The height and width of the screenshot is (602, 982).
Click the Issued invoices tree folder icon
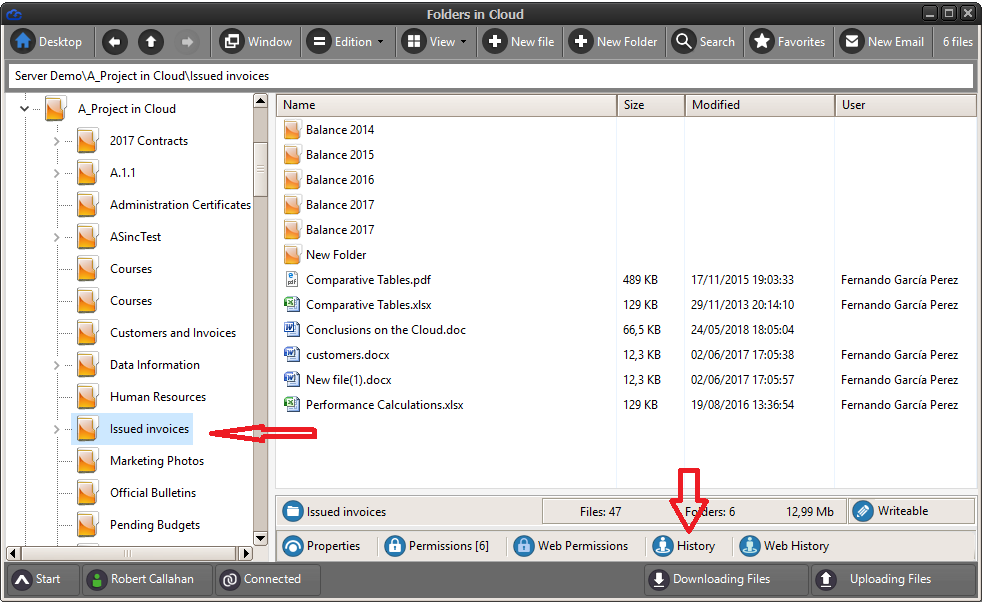click(87, 429)
